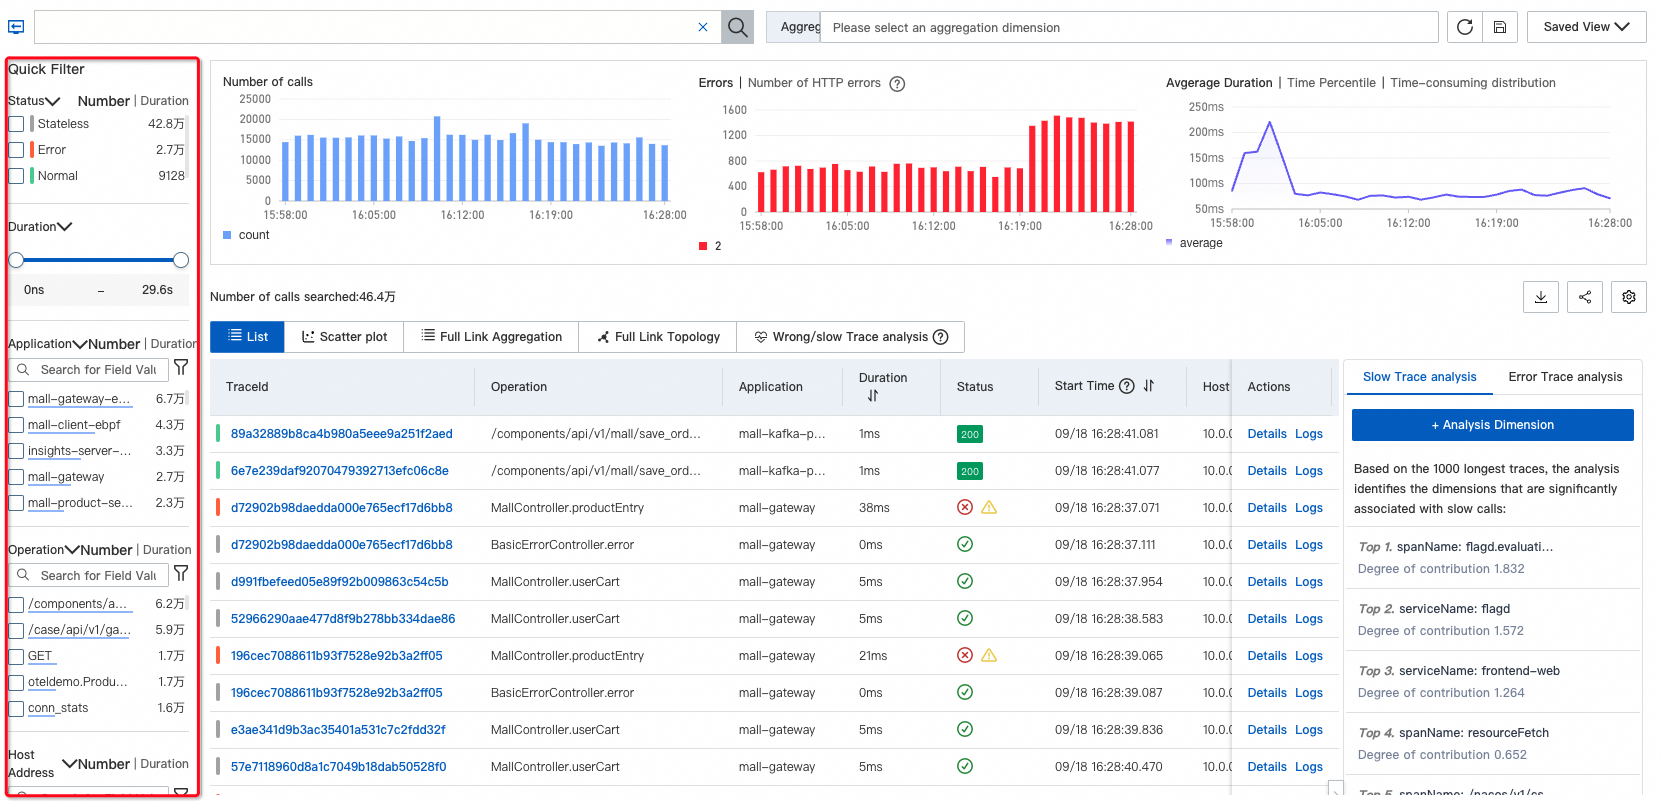Click the help icon beside Start Time
Screen dimensions: 1662x801
point(1127,386)
